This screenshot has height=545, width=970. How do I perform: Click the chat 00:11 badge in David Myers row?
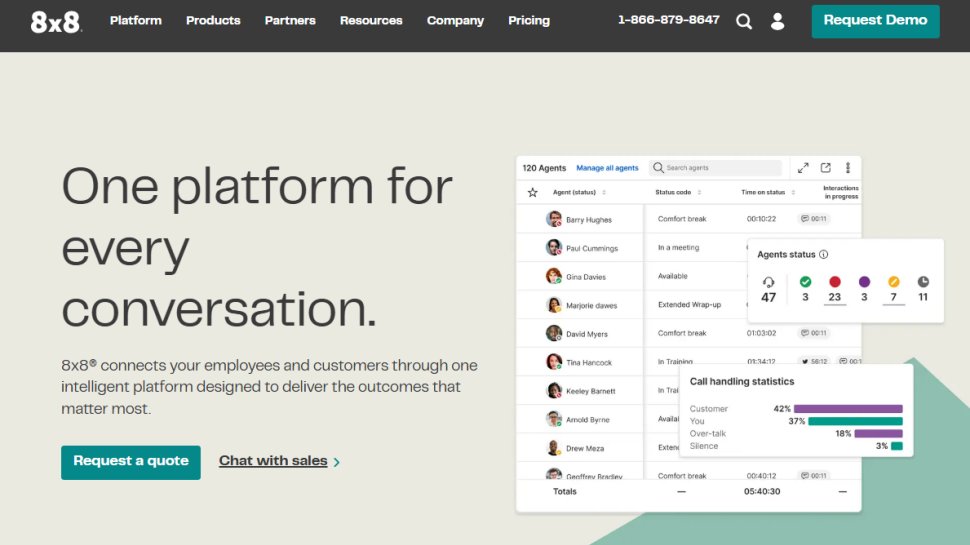[813, 333]
